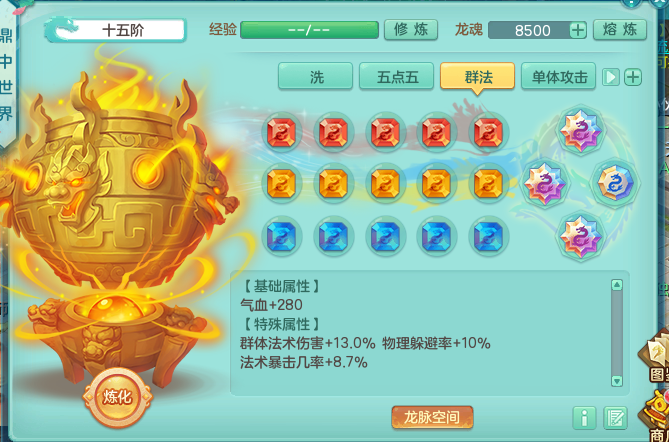
Task: Open the 单体攻击 tab
Action: 558,76
